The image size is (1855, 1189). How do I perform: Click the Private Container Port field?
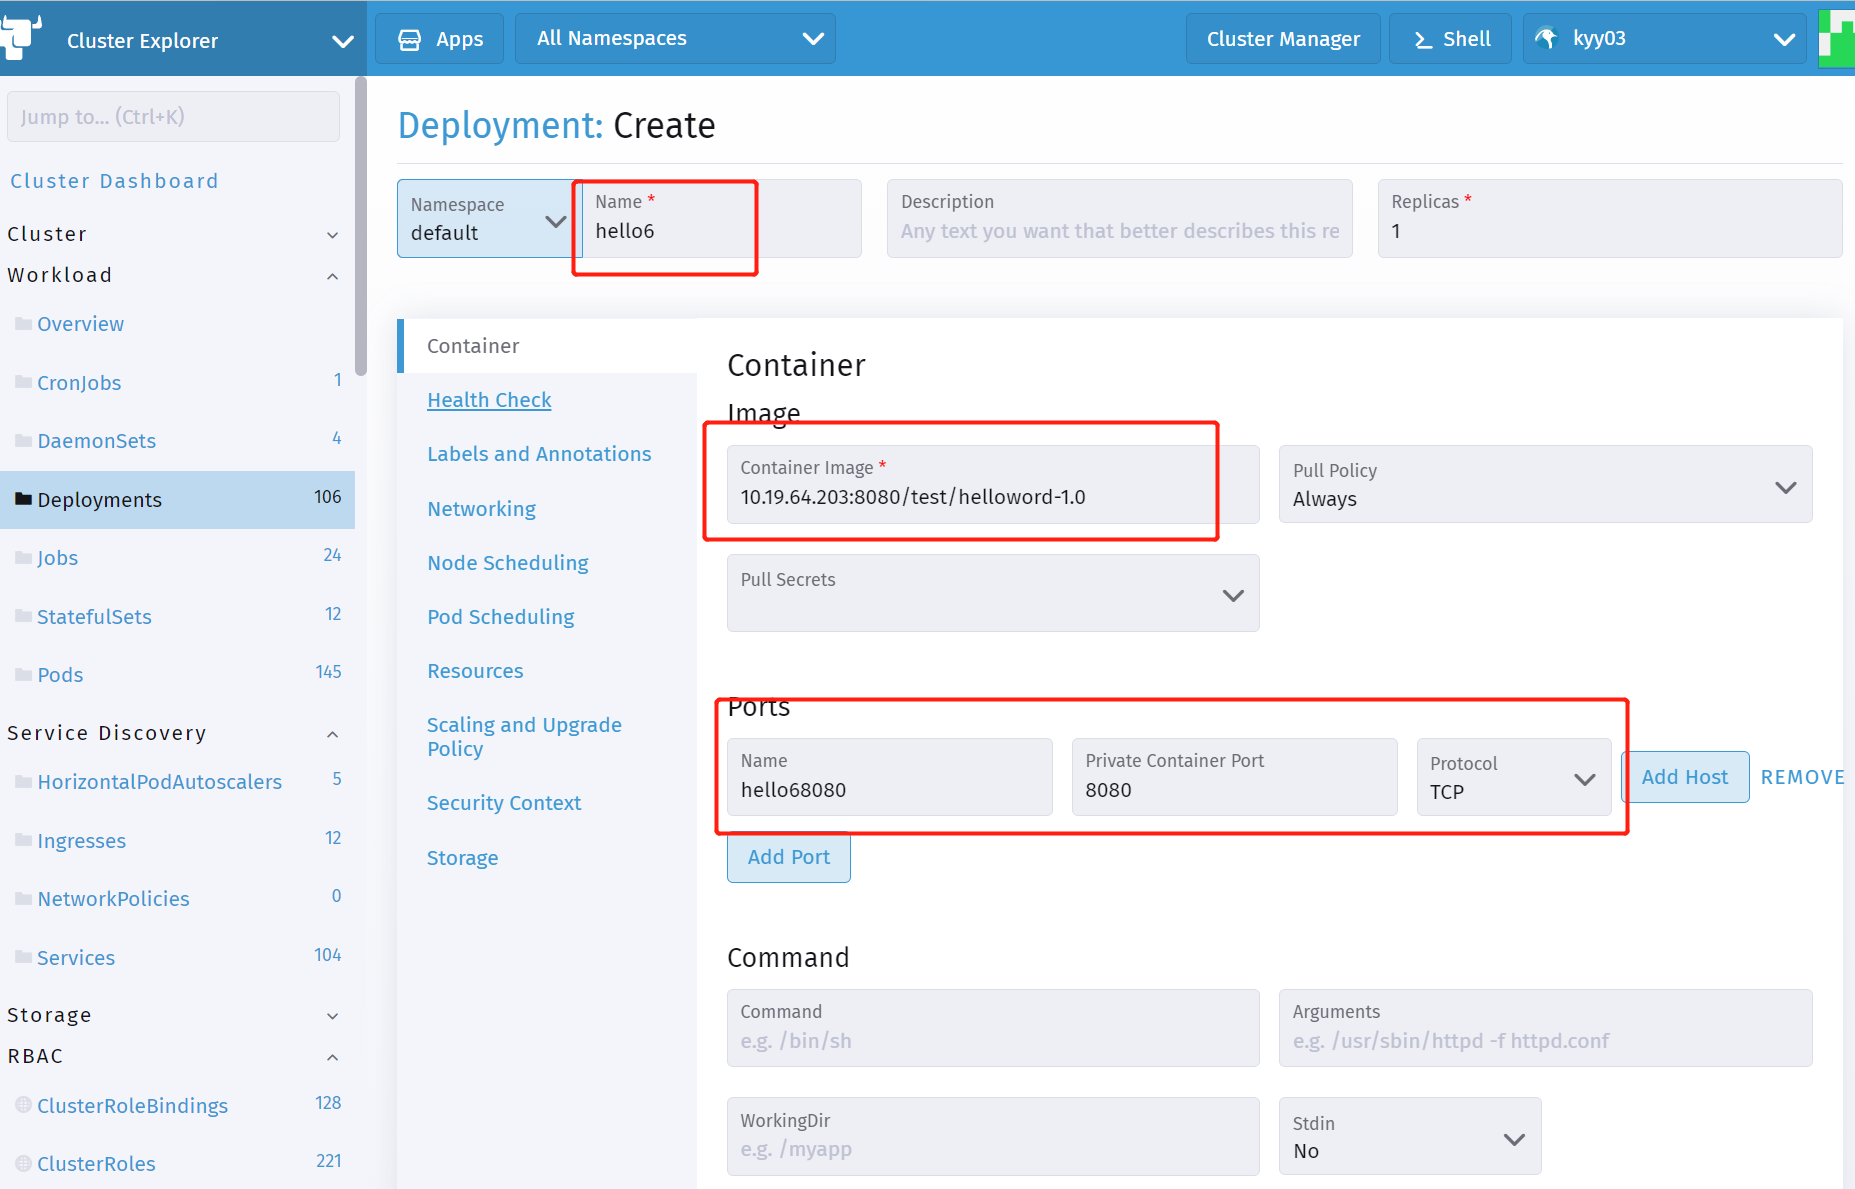click(1234, 777)
